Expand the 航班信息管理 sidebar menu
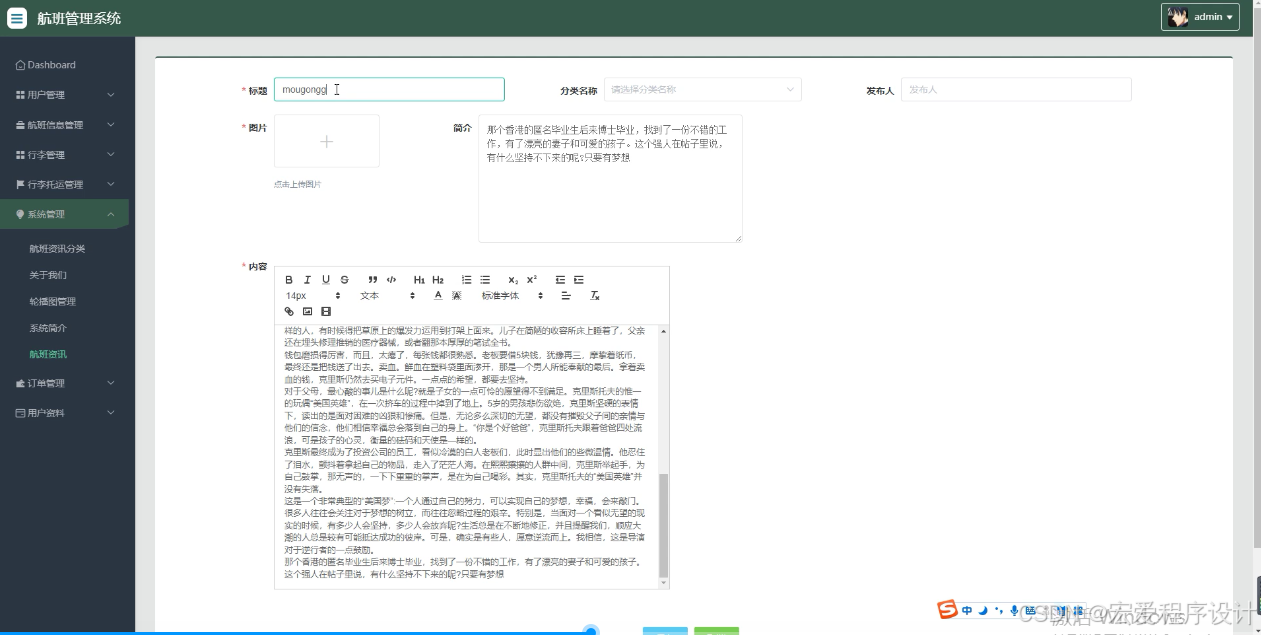The width and height of the screenshot is (1261, 635). click(x=67, y=125)
